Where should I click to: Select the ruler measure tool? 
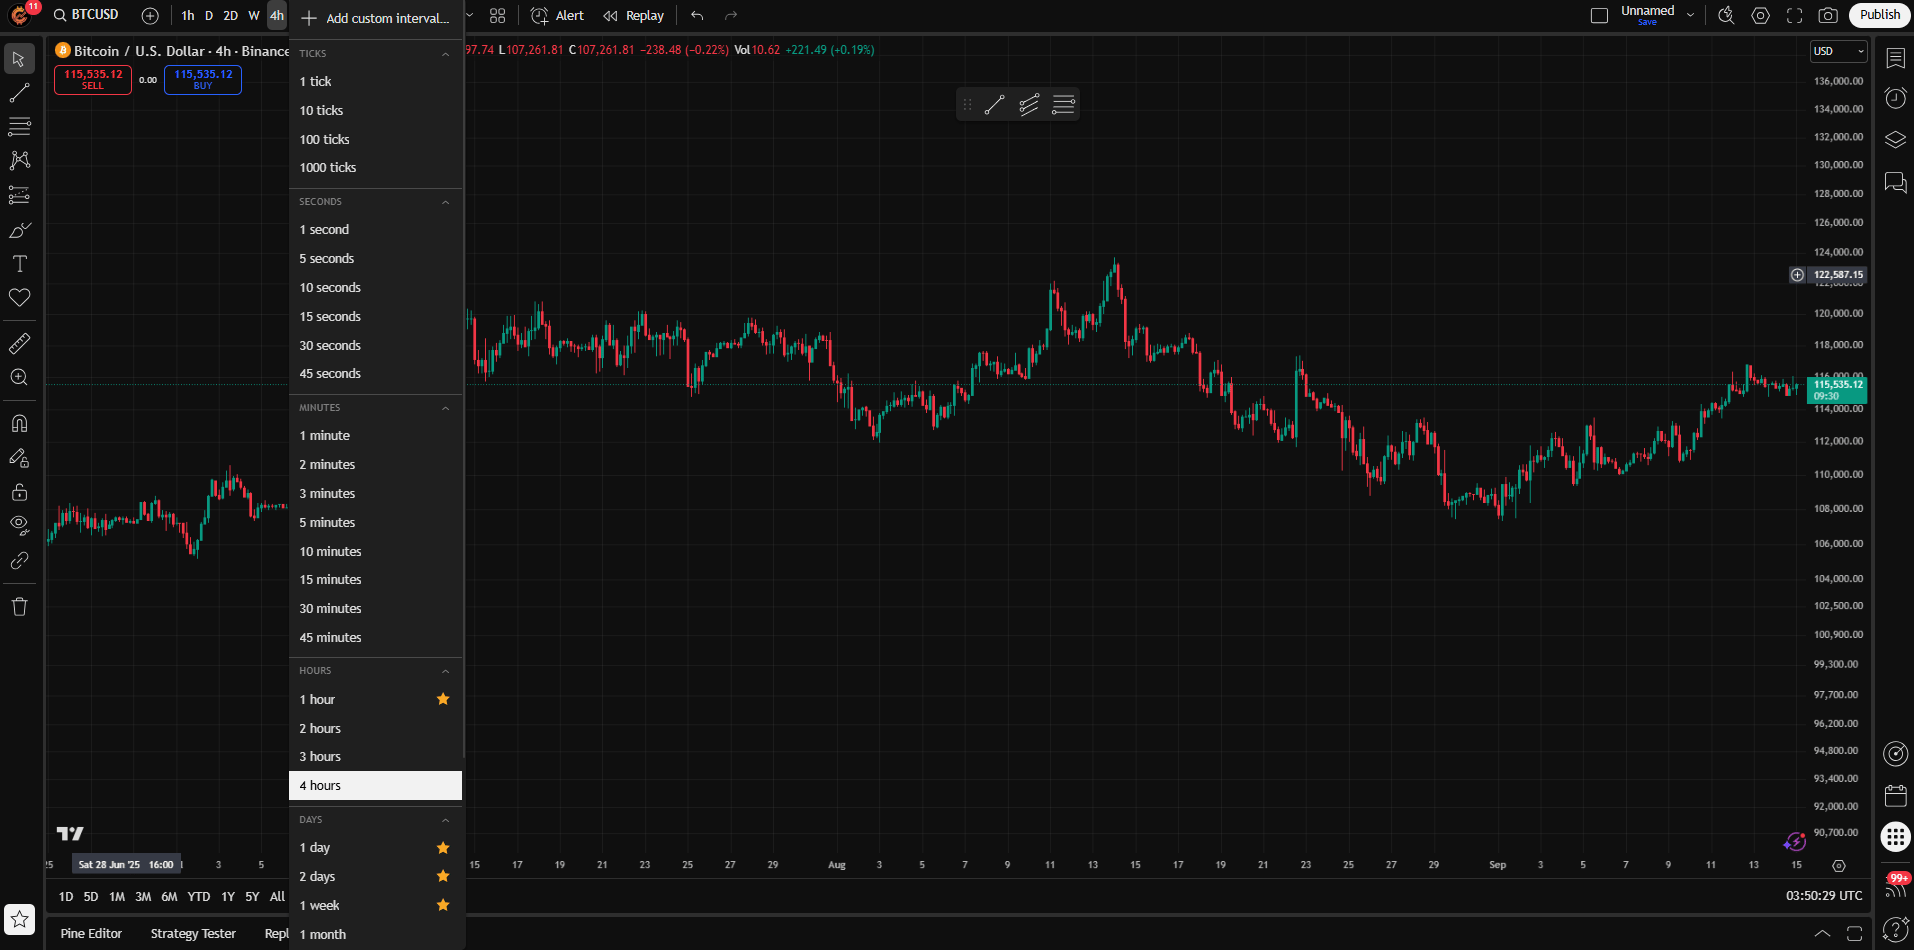[19, 344]
